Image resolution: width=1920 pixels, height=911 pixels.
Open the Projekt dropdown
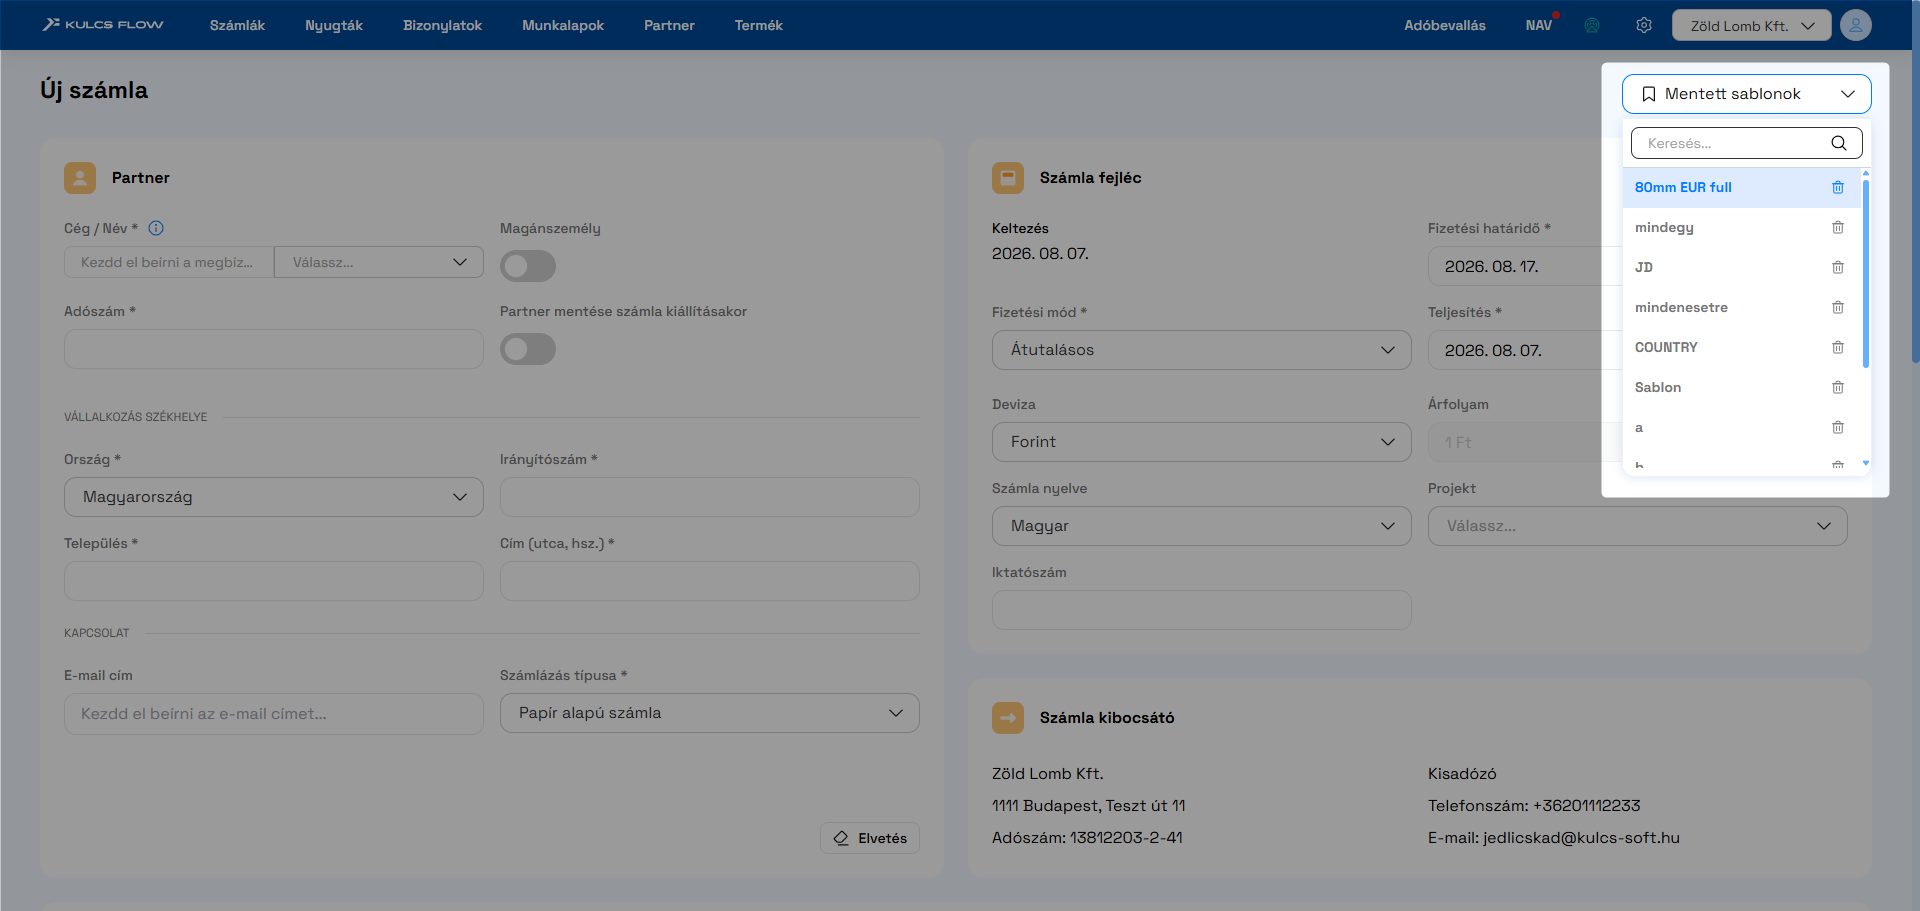tap(1638, 526)
